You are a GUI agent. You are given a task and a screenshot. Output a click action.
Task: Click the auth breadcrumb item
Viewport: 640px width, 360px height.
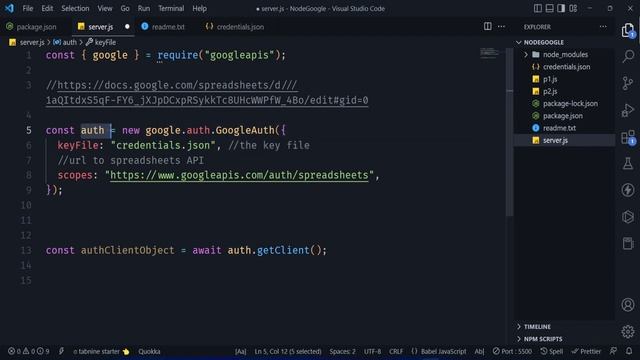pos(65,42)
